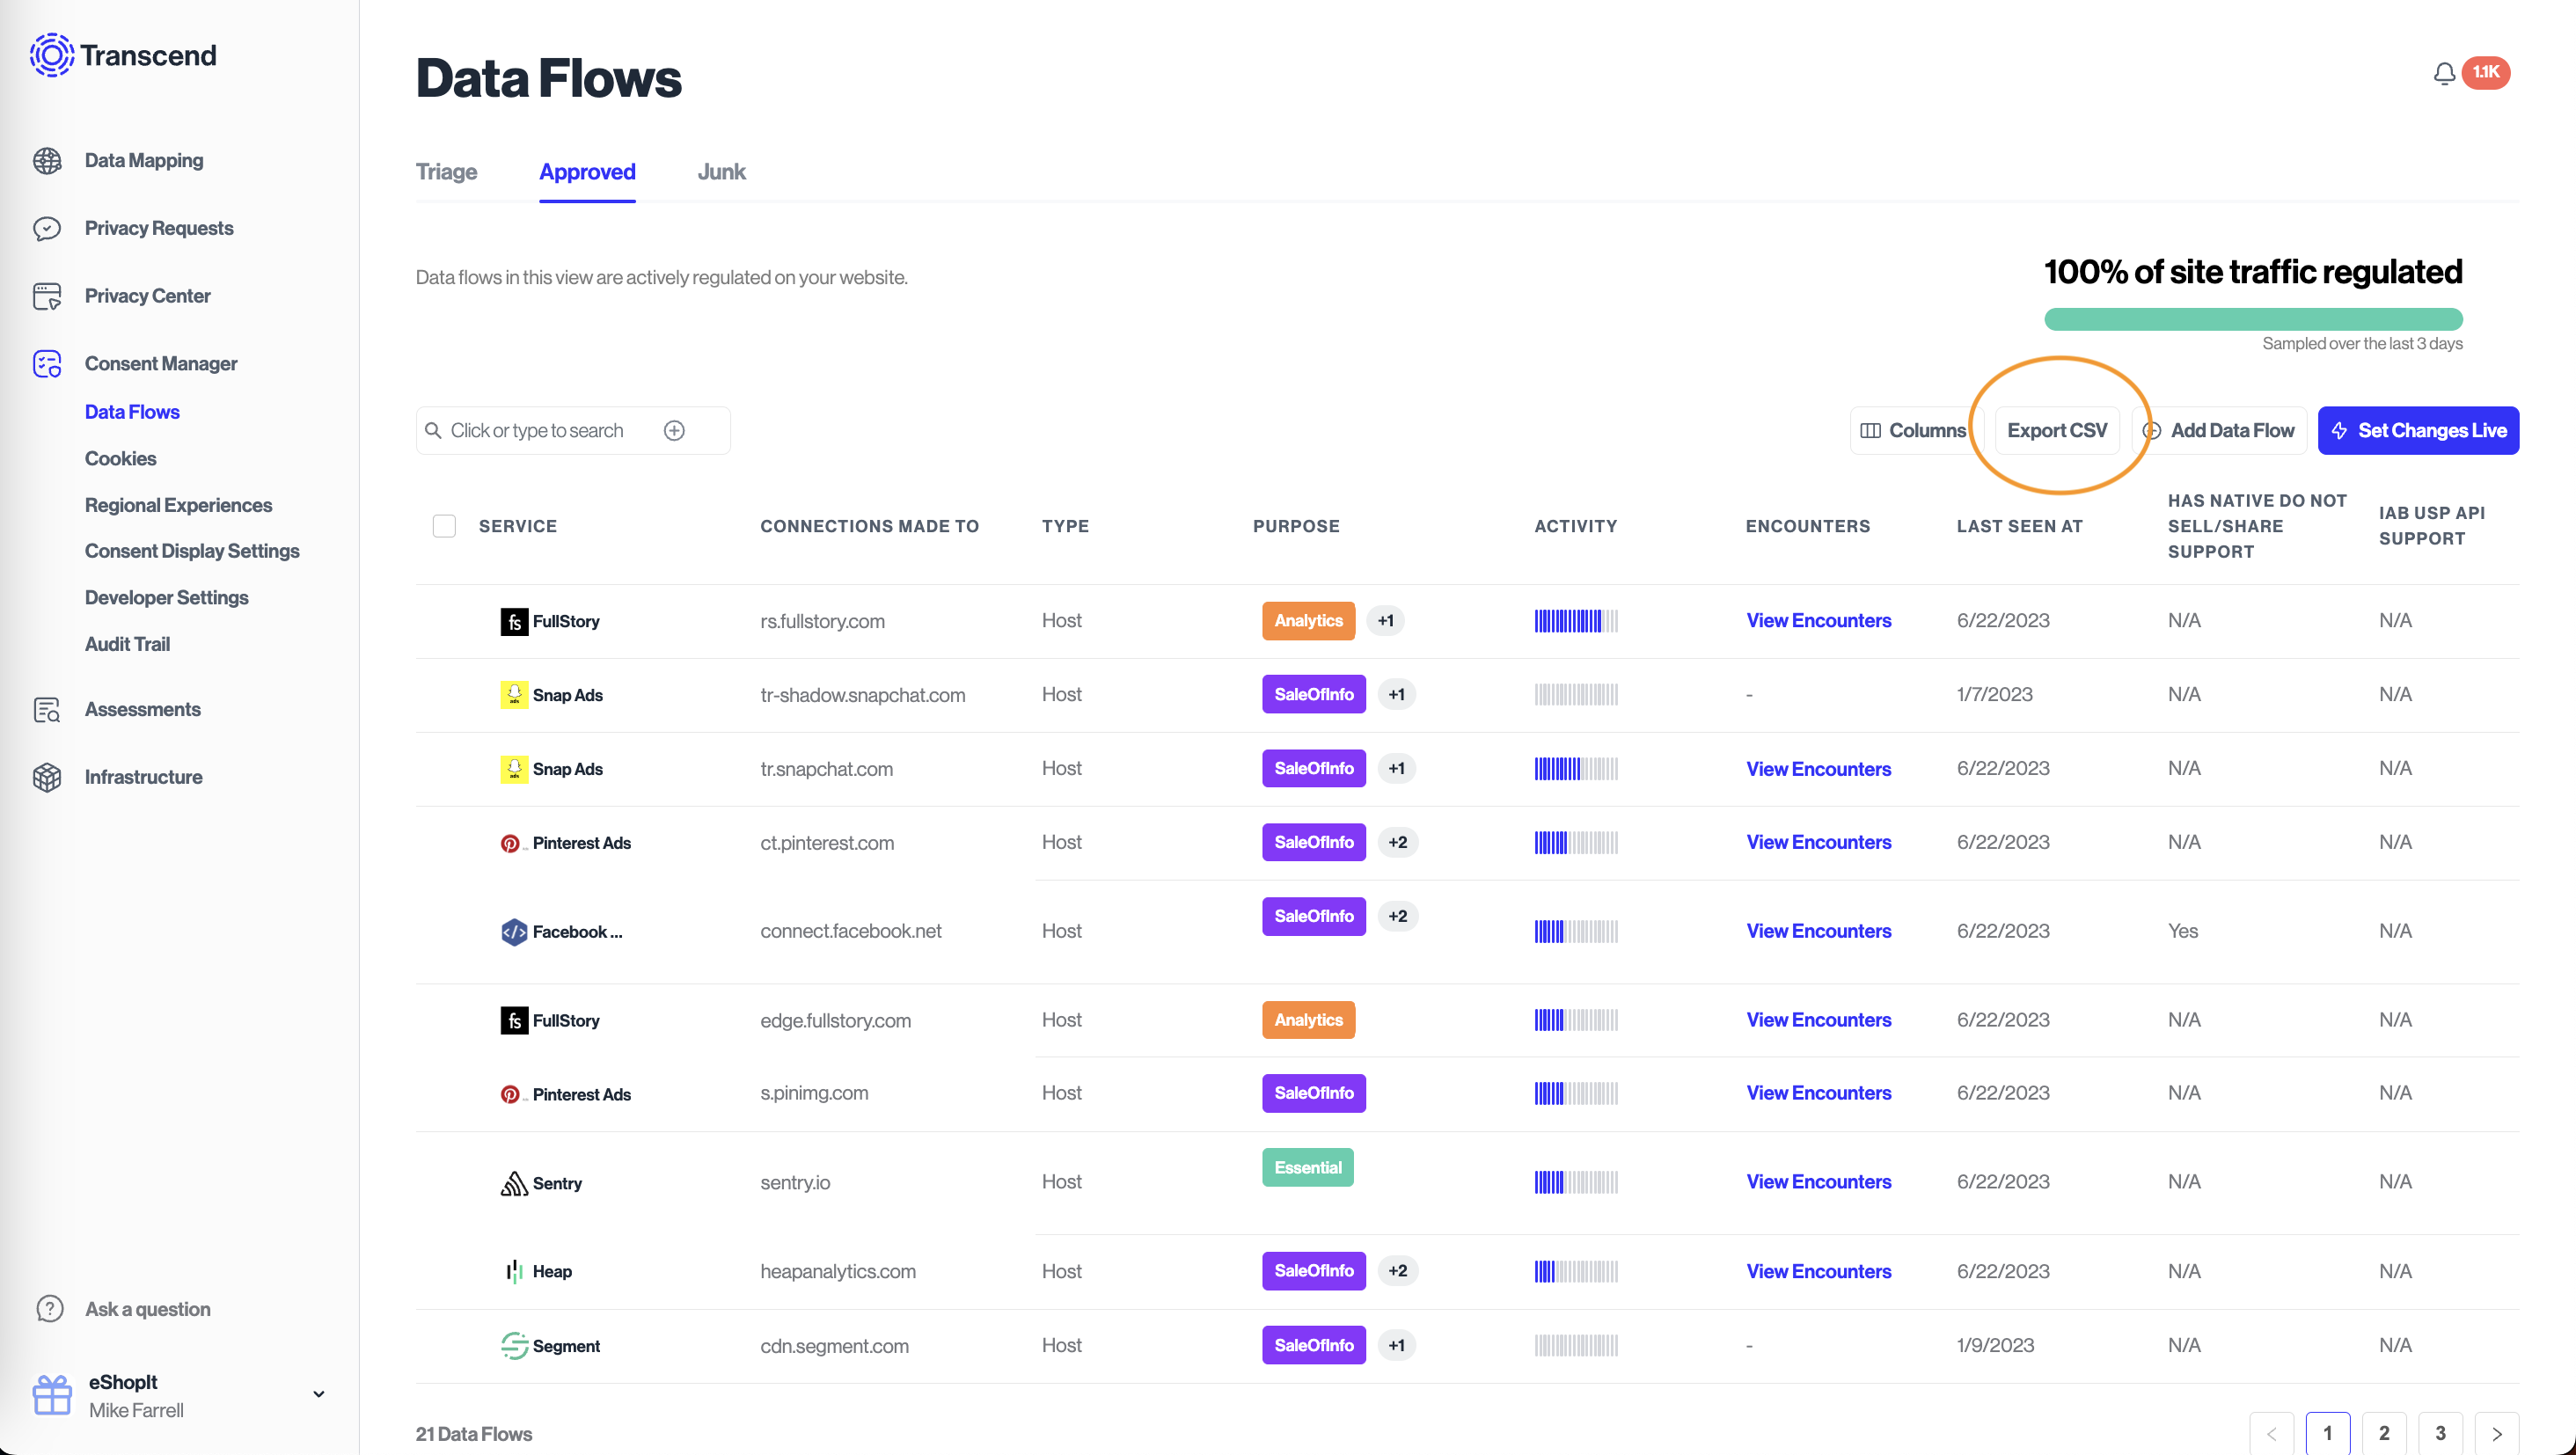Expand the eShopIt account switcher chevron
The image size is (2576, 1455).
(x=319, y=1394)
